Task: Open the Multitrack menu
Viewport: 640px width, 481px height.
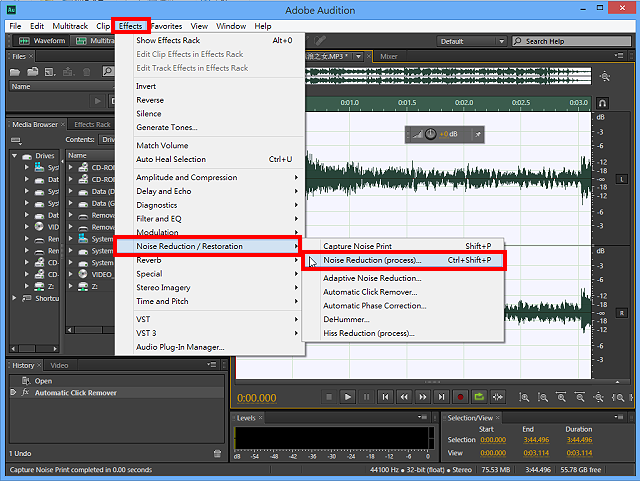Action: pos(70,26)
